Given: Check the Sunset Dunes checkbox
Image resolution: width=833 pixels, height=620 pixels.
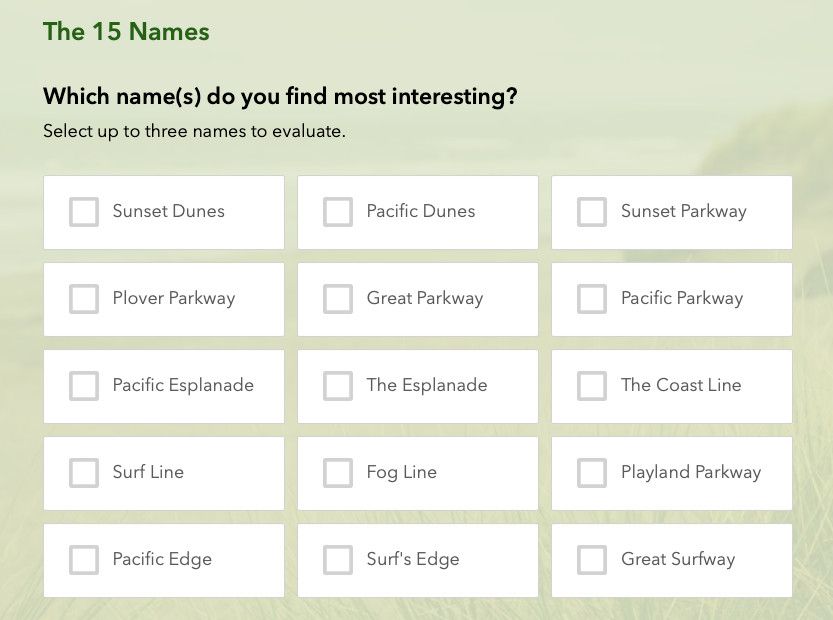Looking at the screenshot, I should point(84,212).
